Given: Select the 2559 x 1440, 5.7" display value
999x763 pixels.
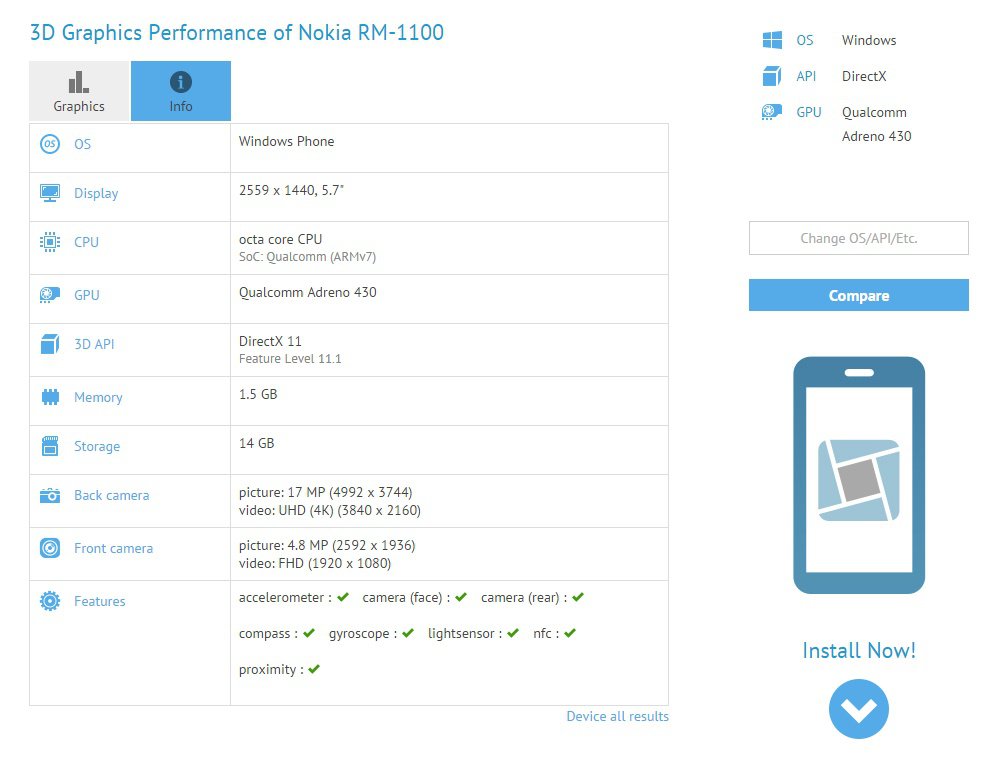Looking at the screenshot, I should point(291,190).
